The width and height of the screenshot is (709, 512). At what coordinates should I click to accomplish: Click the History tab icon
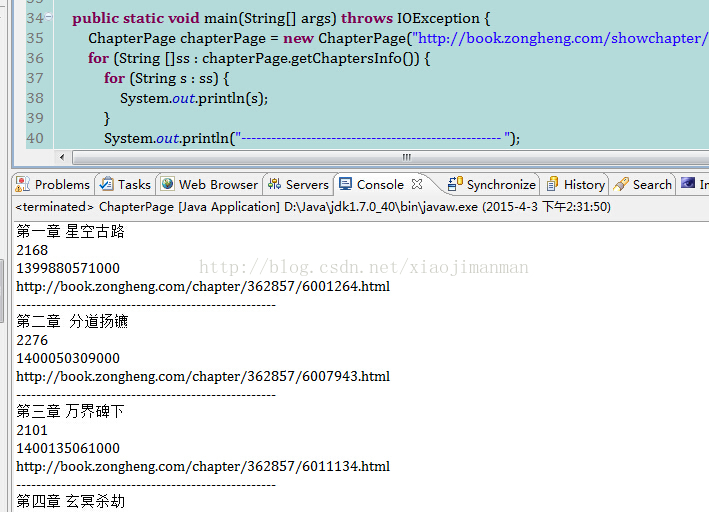553,184
